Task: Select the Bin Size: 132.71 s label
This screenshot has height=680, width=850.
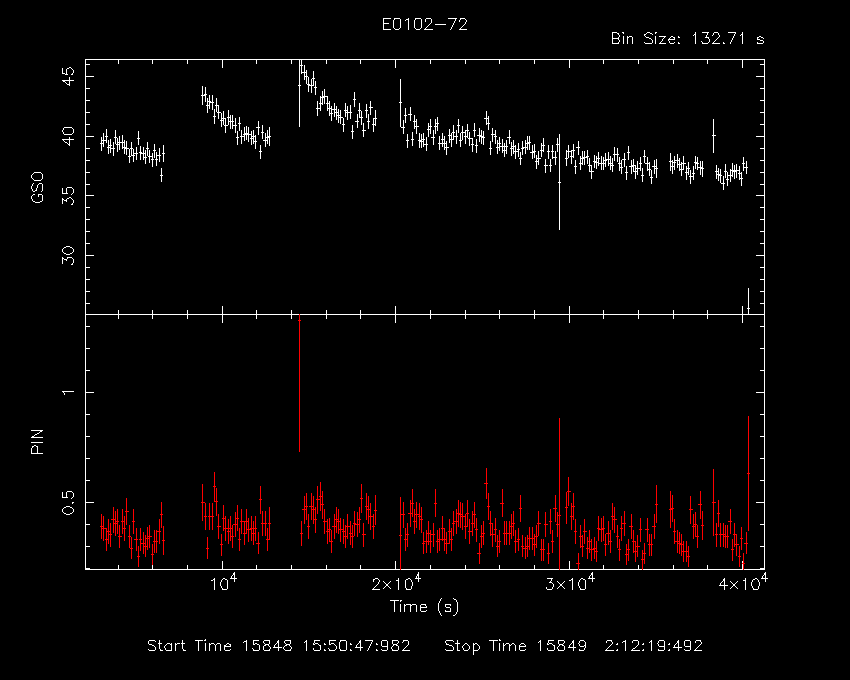Action: (x=687, y=39)
